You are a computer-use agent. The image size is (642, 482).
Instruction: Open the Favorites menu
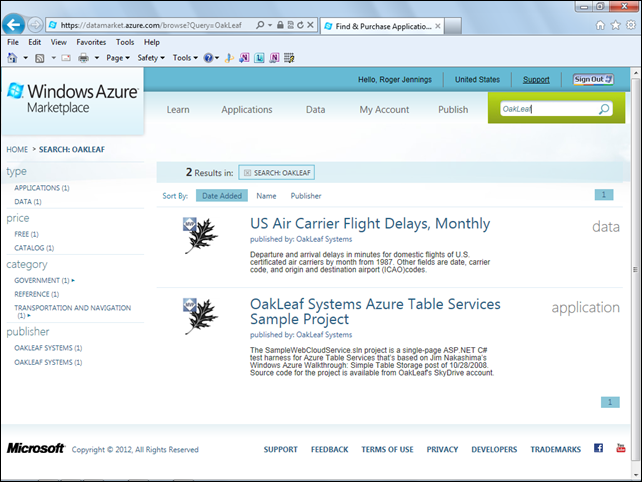(x=91, y=43)
